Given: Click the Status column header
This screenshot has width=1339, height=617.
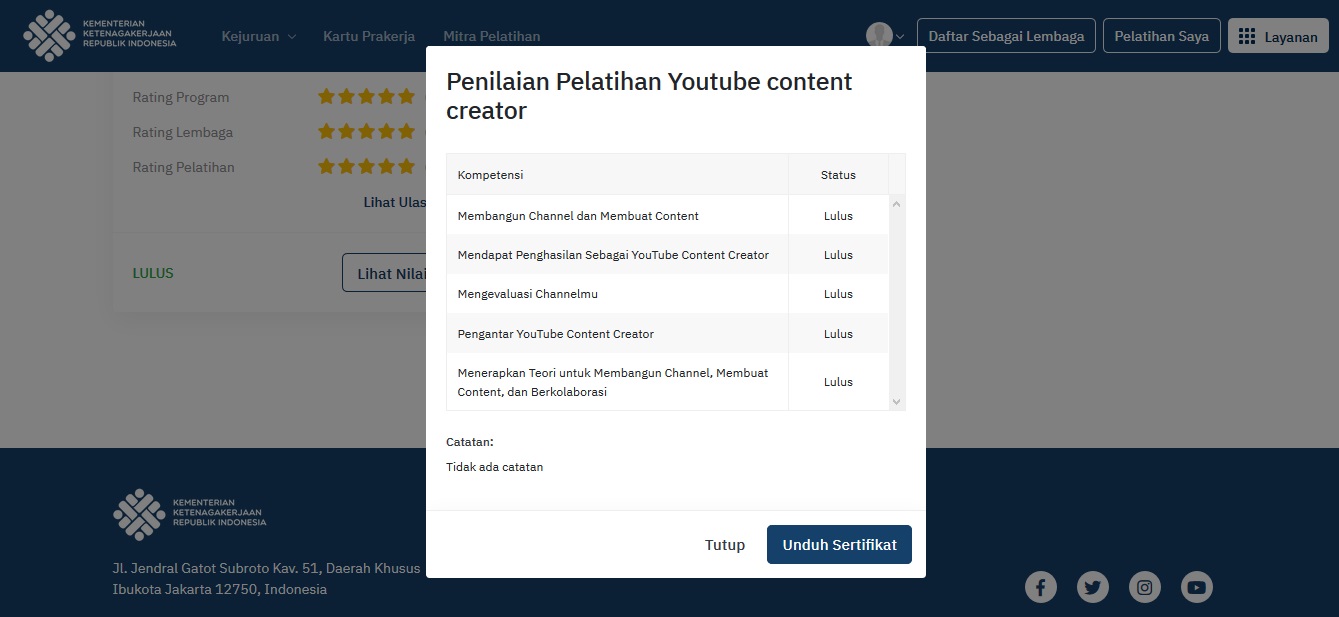Looking at the screenshot, I should pyautogui.click(x=838, y=175).
